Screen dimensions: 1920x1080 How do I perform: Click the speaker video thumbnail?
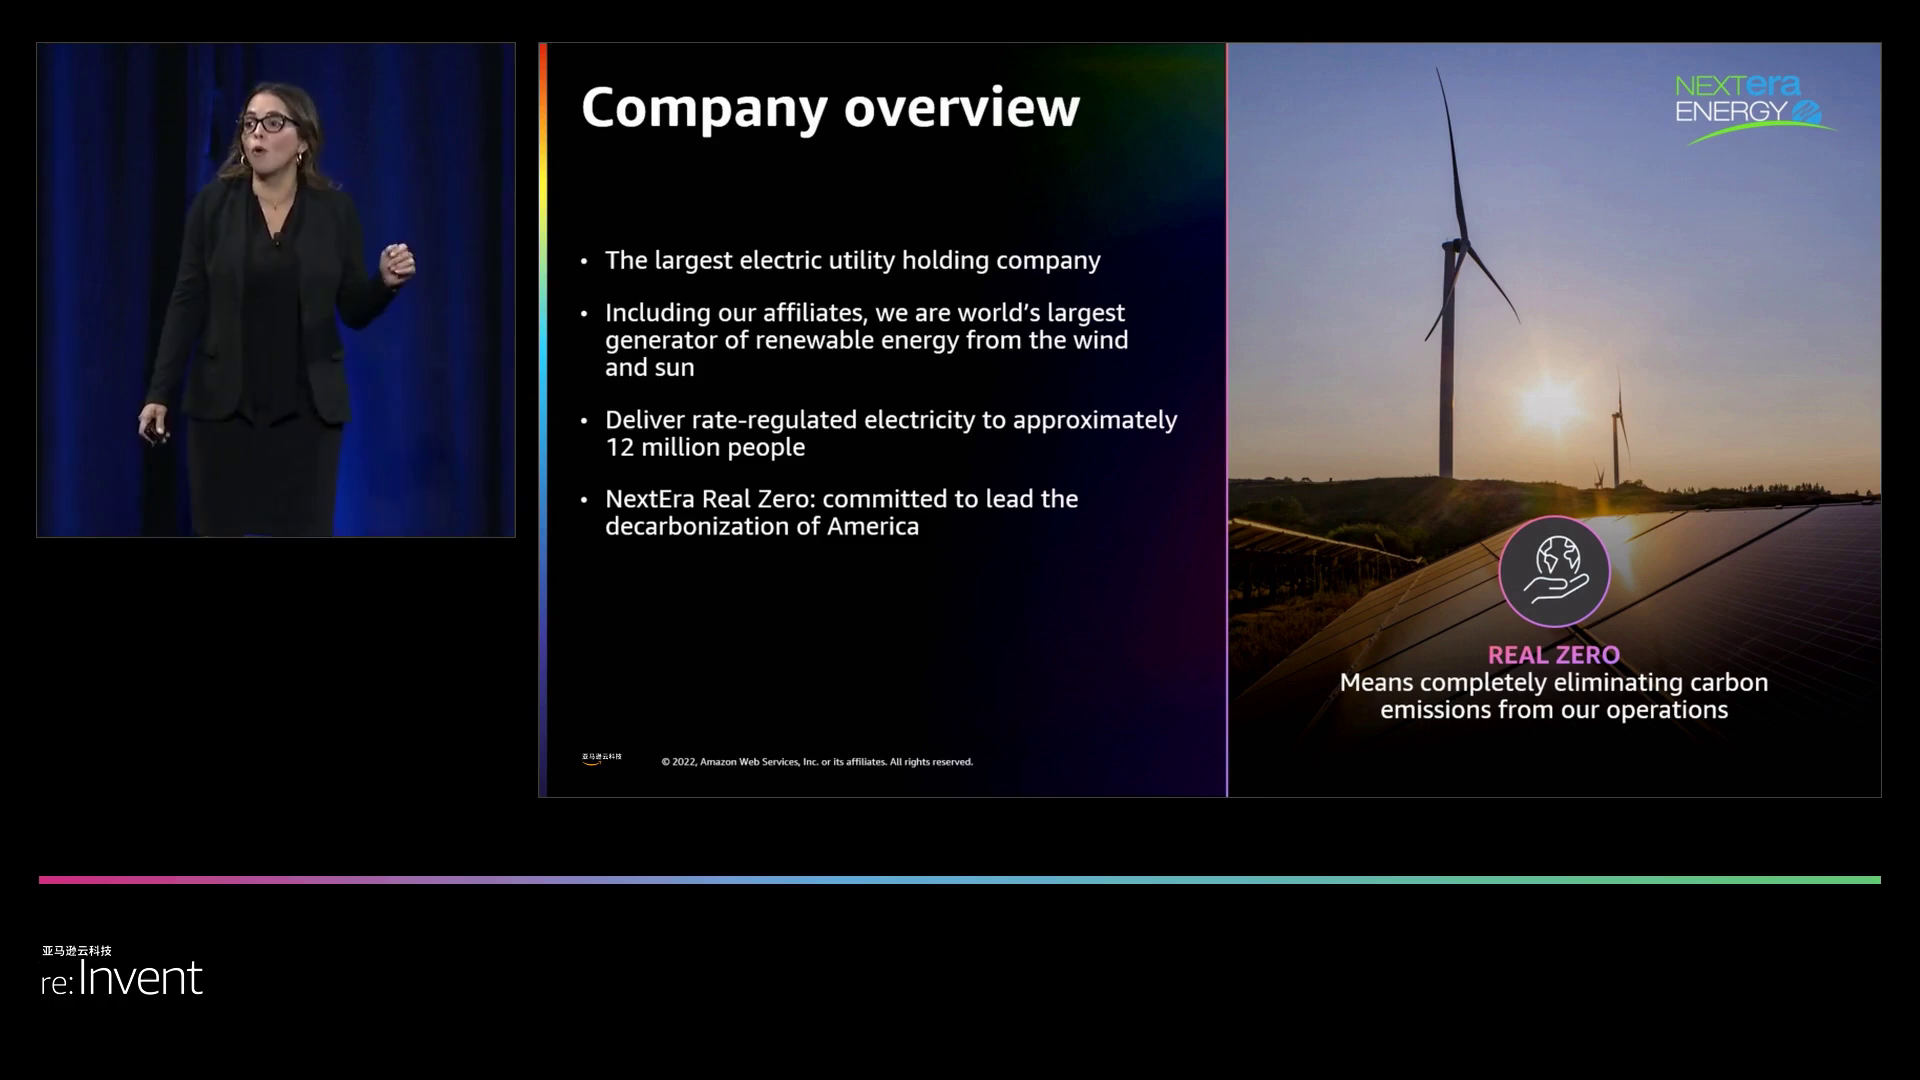coord(276,290)
